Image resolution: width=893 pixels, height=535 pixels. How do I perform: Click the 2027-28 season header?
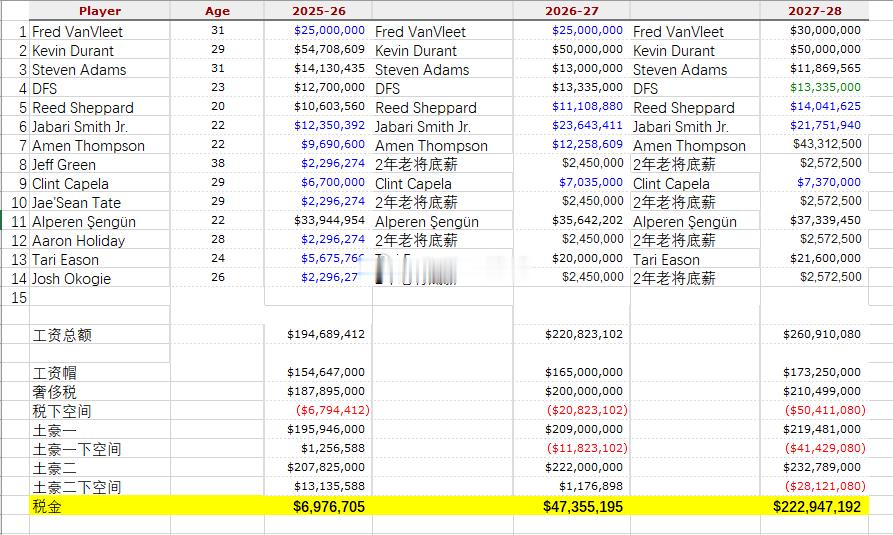click(814, 11)
